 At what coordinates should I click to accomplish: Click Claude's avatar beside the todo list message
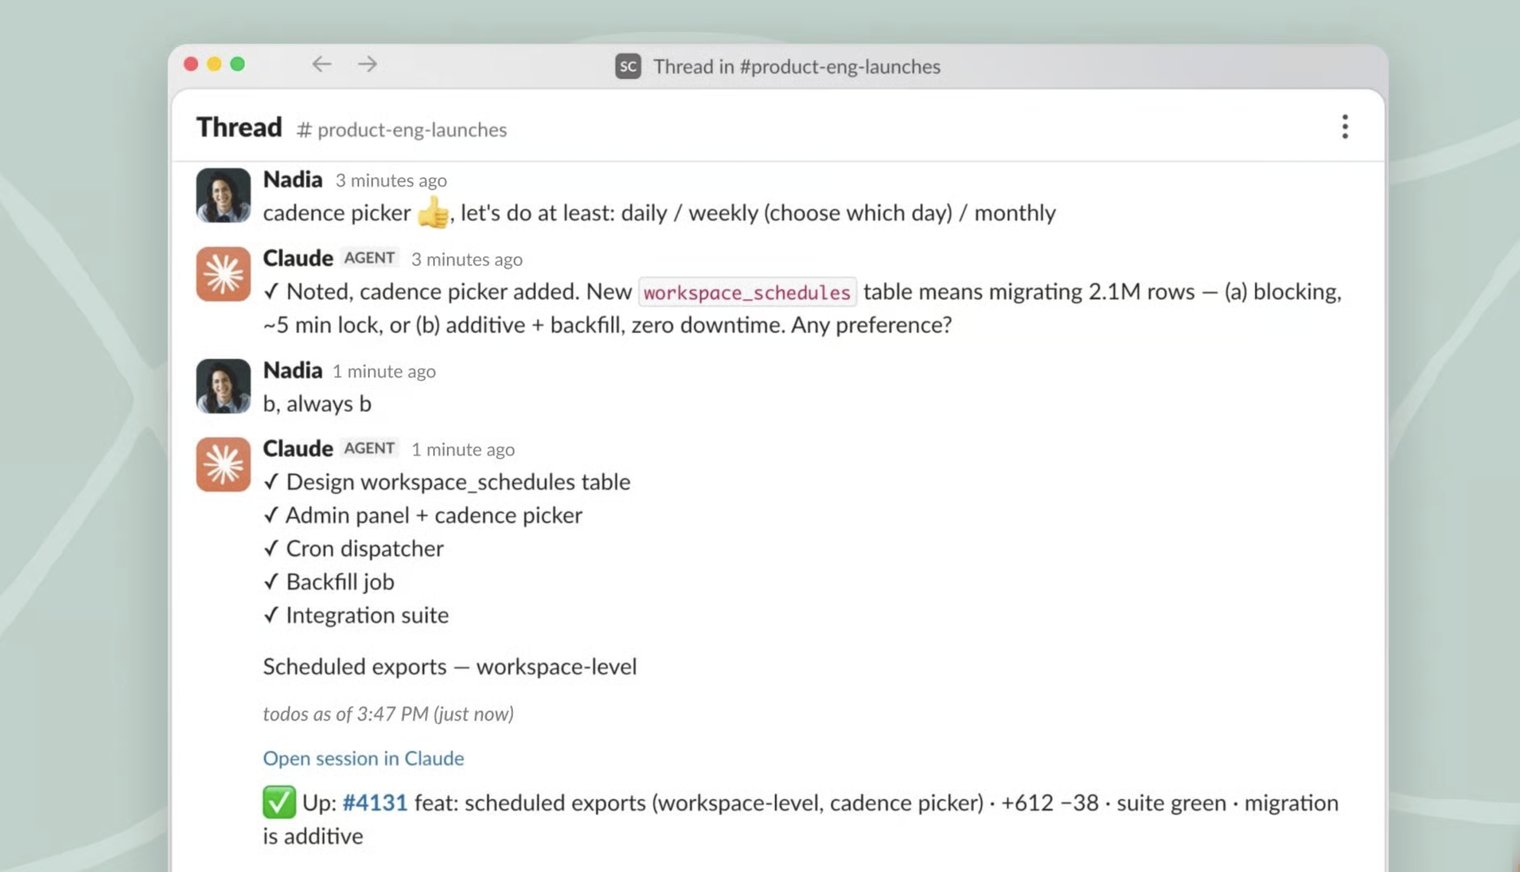point(223,464)
